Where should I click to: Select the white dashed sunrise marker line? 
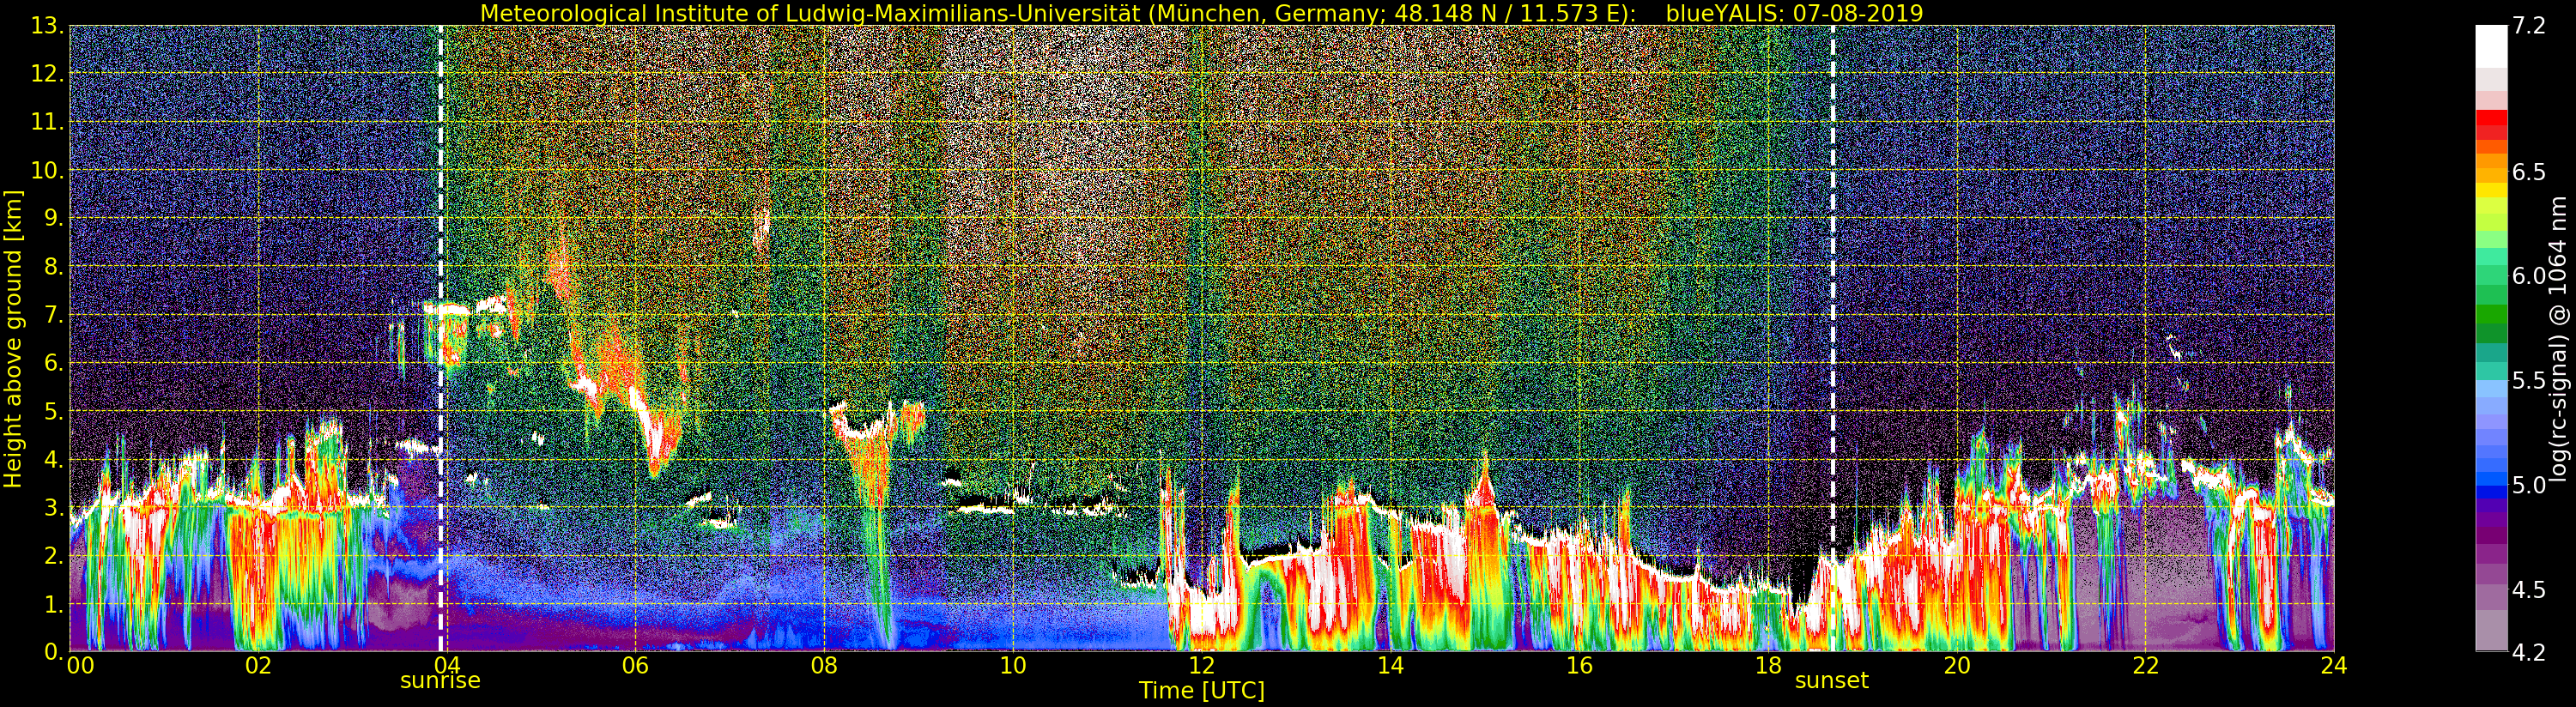(x=440, y=339)
